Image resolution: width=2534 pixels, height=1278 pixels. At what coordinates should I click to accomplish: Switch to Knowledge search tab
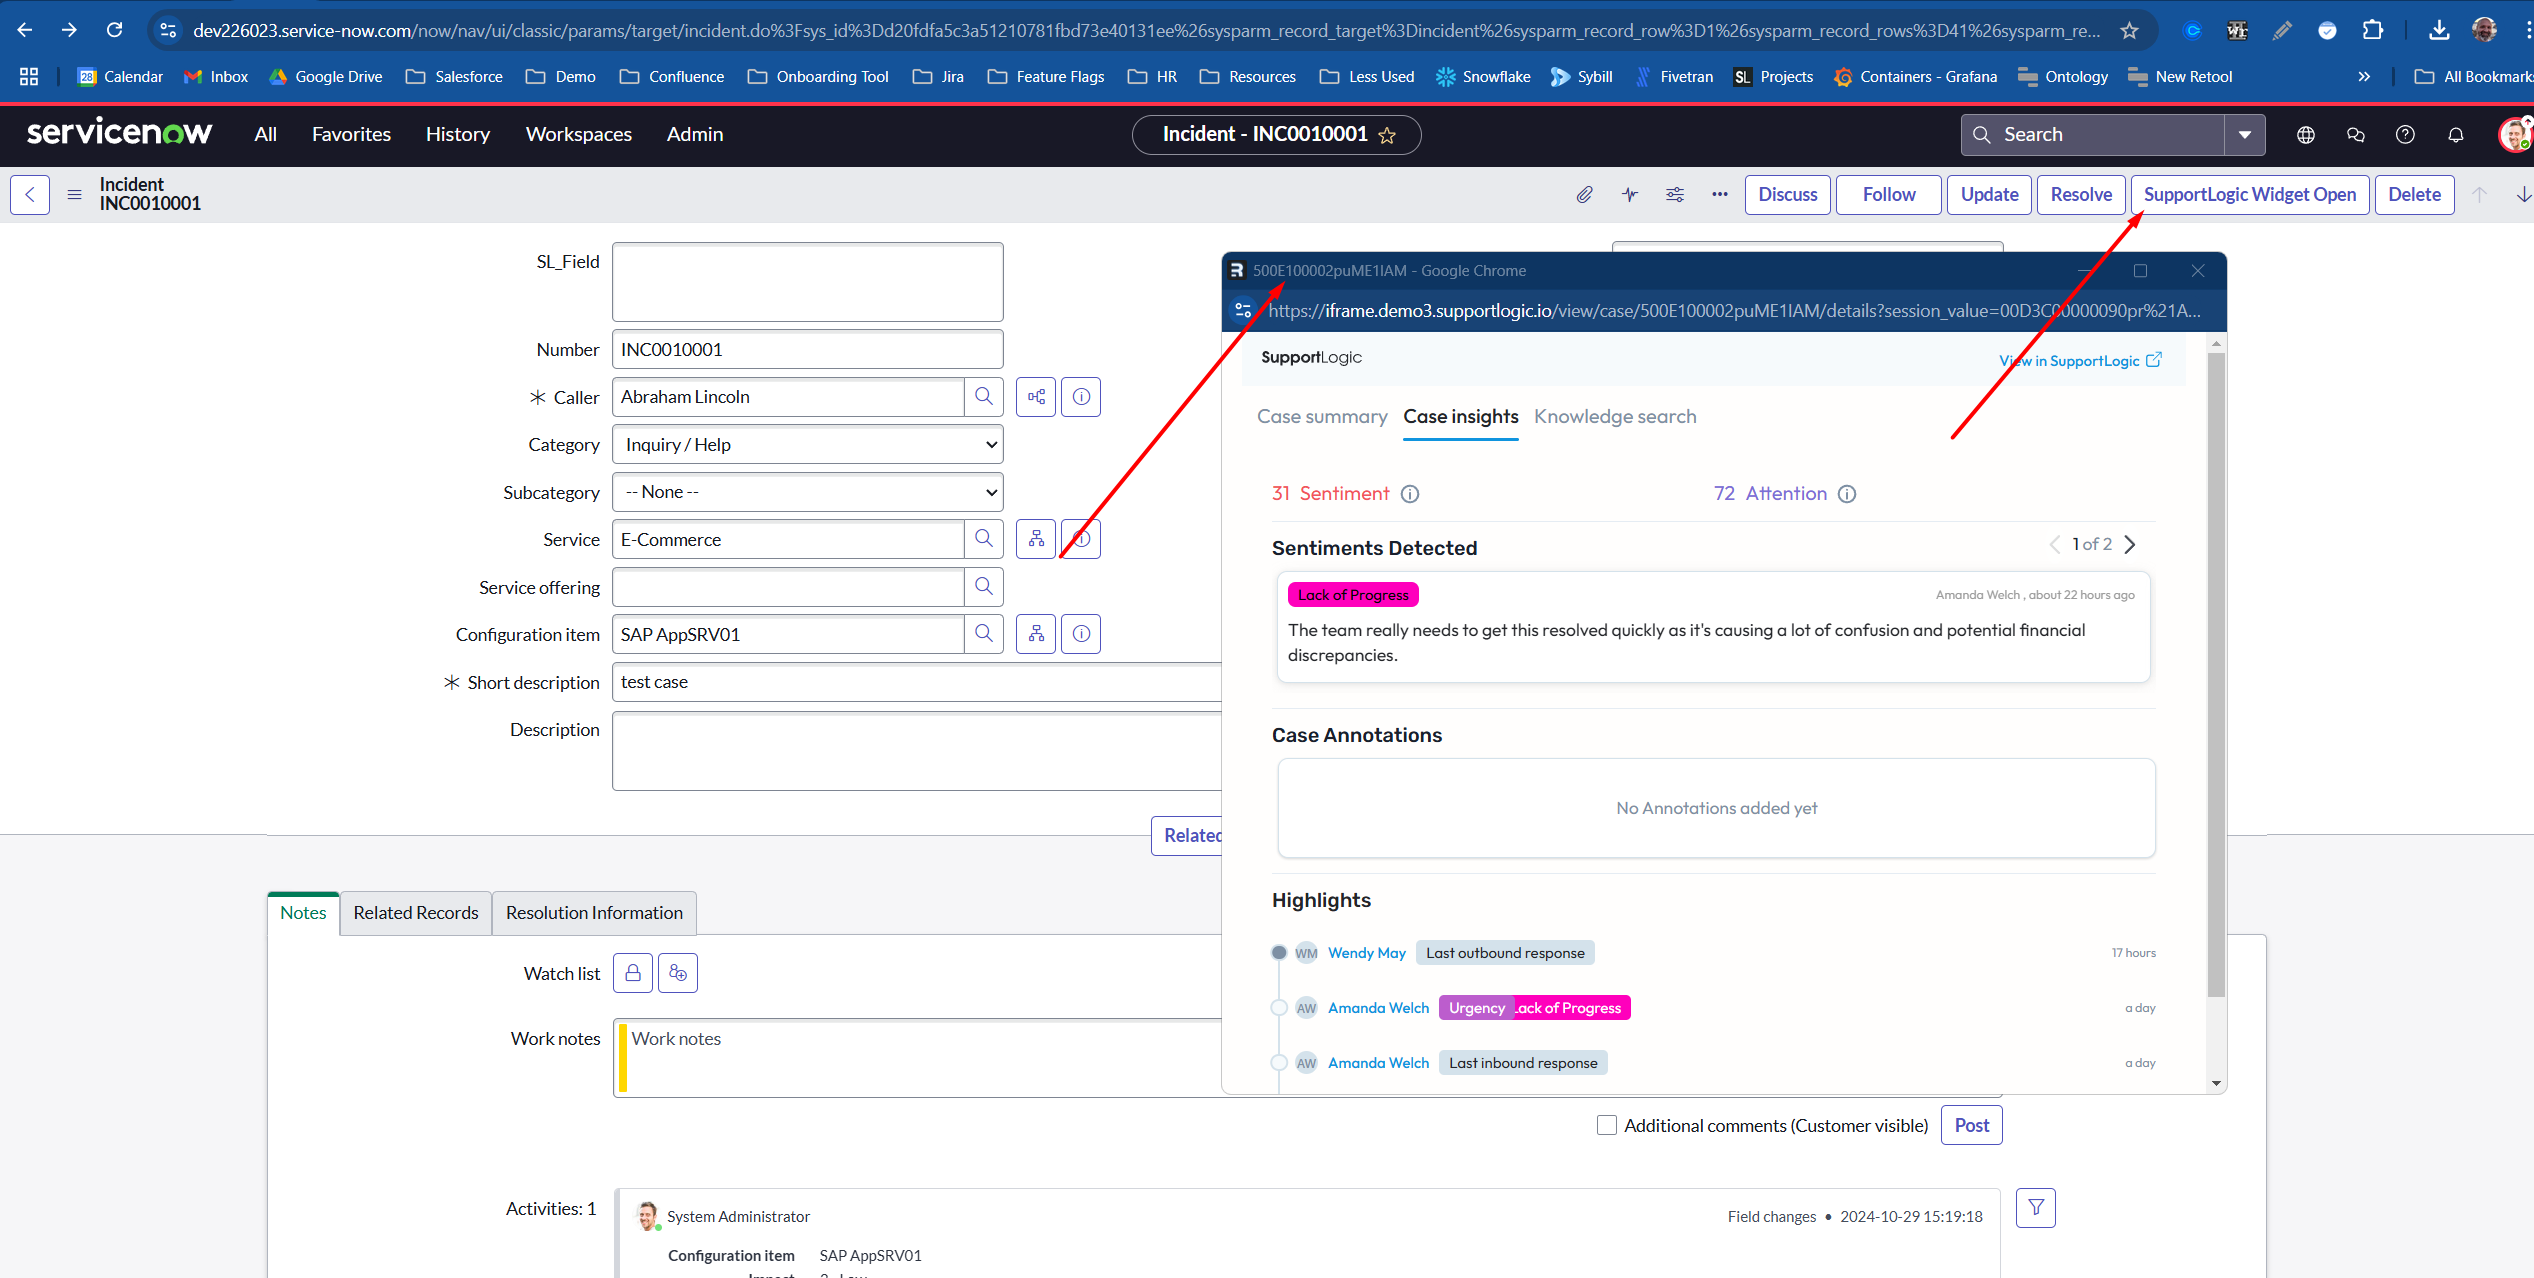coord(1615,417)
